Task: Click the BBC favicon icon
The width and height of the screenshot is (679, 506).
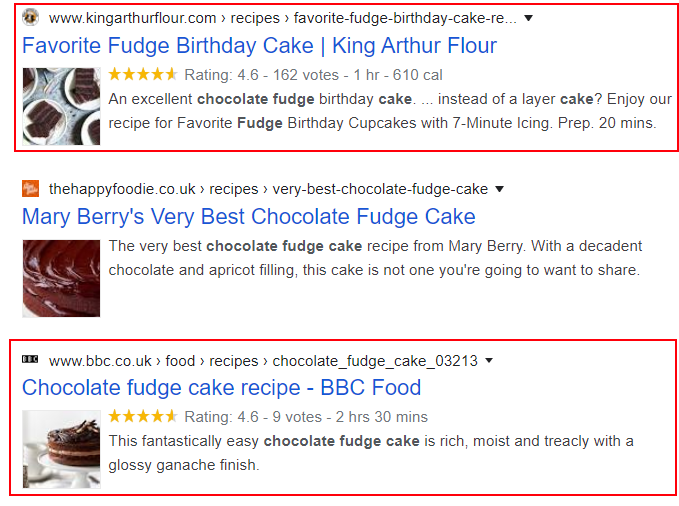Action: click(30, 359)
